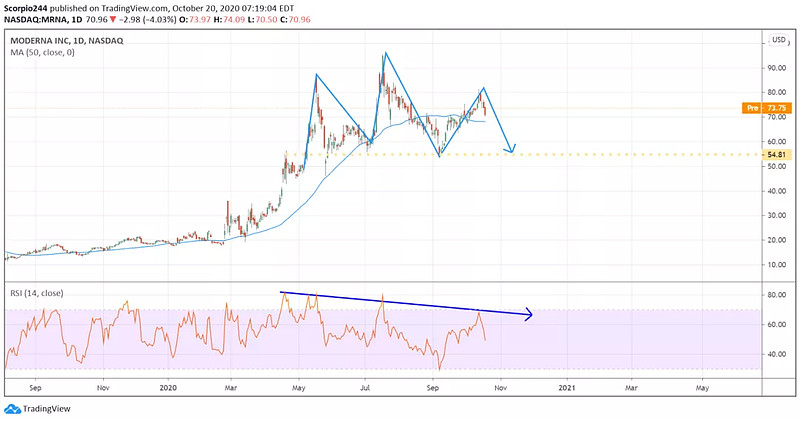Click the Jul label on the time axis

click(365, 388)
